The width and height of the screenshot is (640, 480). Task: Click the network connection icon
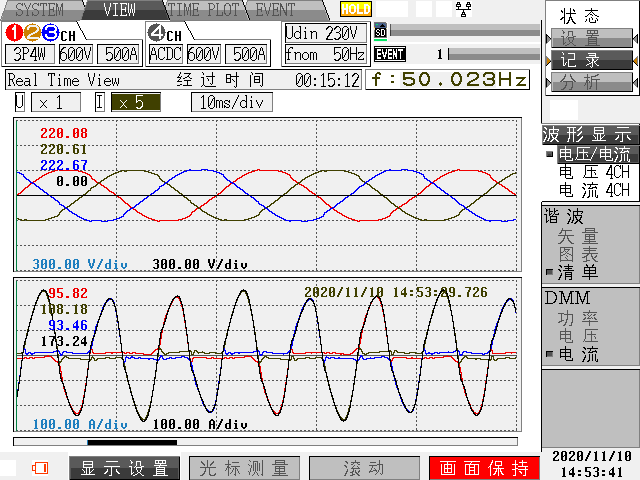pos(463,9)
